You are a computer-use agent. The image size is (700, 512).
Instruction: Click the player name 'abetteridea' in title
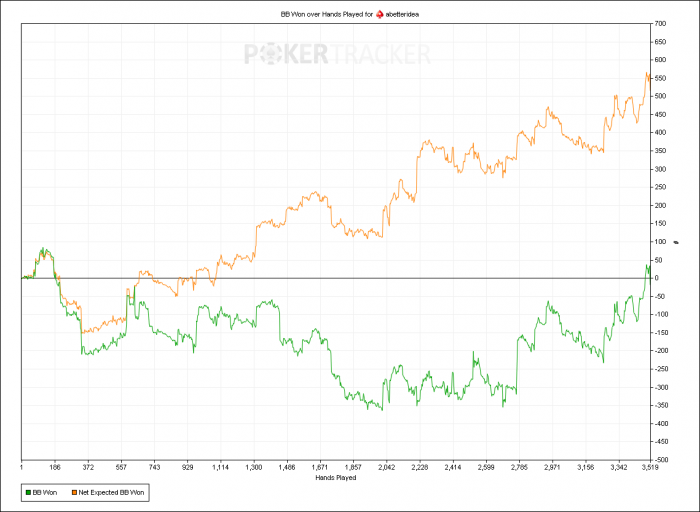point(402,14)
